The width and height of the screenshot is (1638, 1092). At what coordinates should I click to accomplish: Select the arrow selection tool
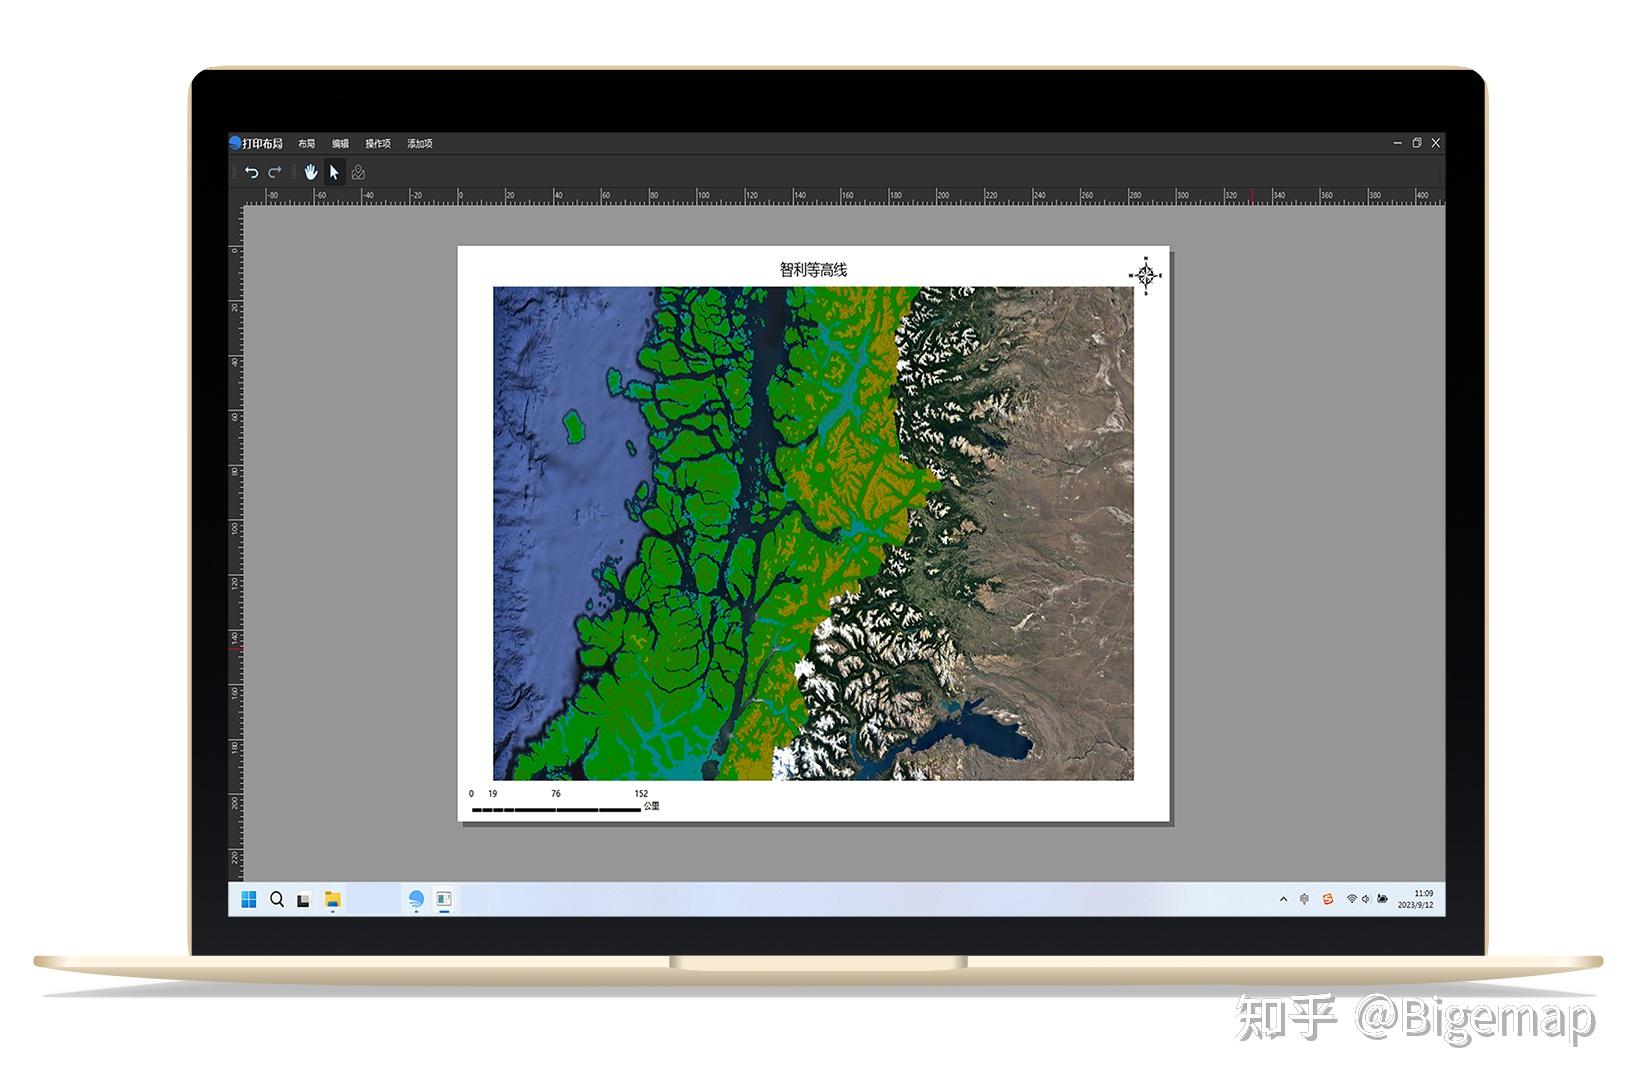point(333,172)
